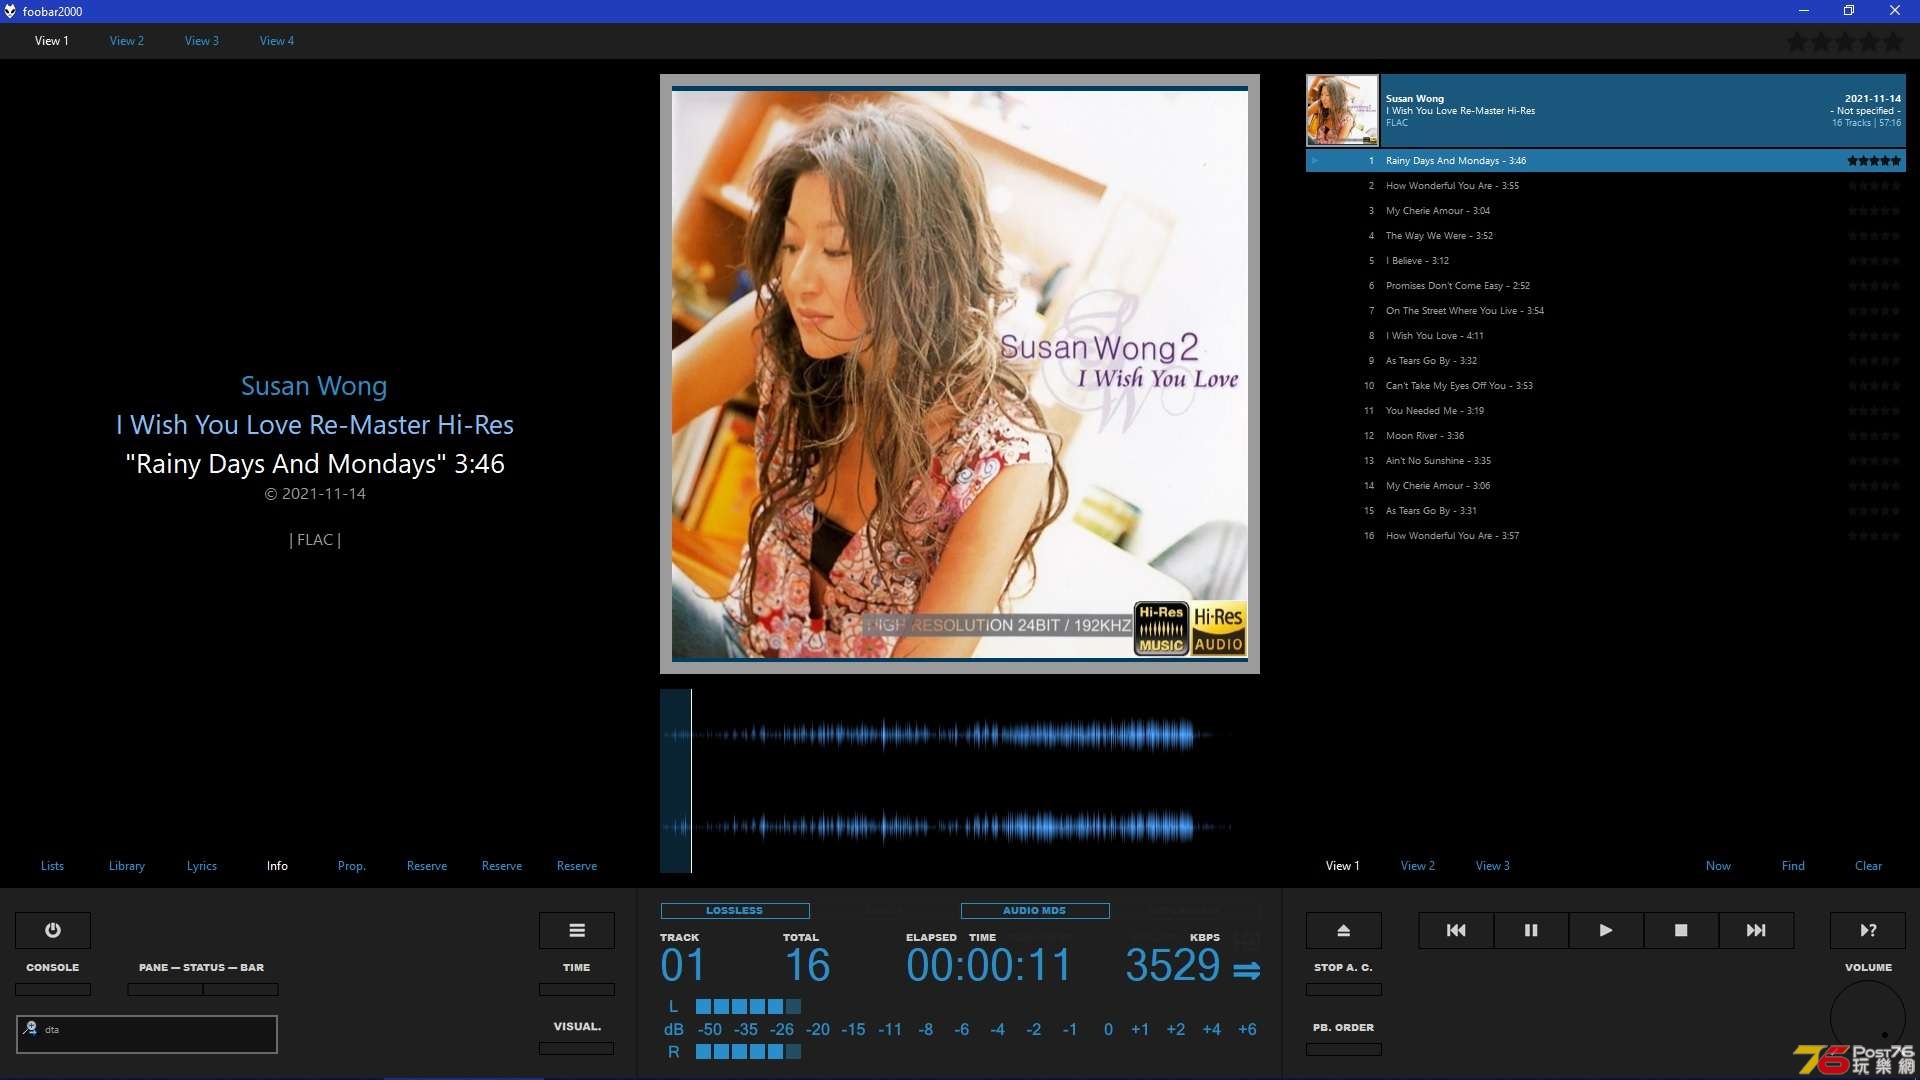1920x1080 pixels.
Task: Toggle the Visual. button
Action: (x=577, y=1048)
